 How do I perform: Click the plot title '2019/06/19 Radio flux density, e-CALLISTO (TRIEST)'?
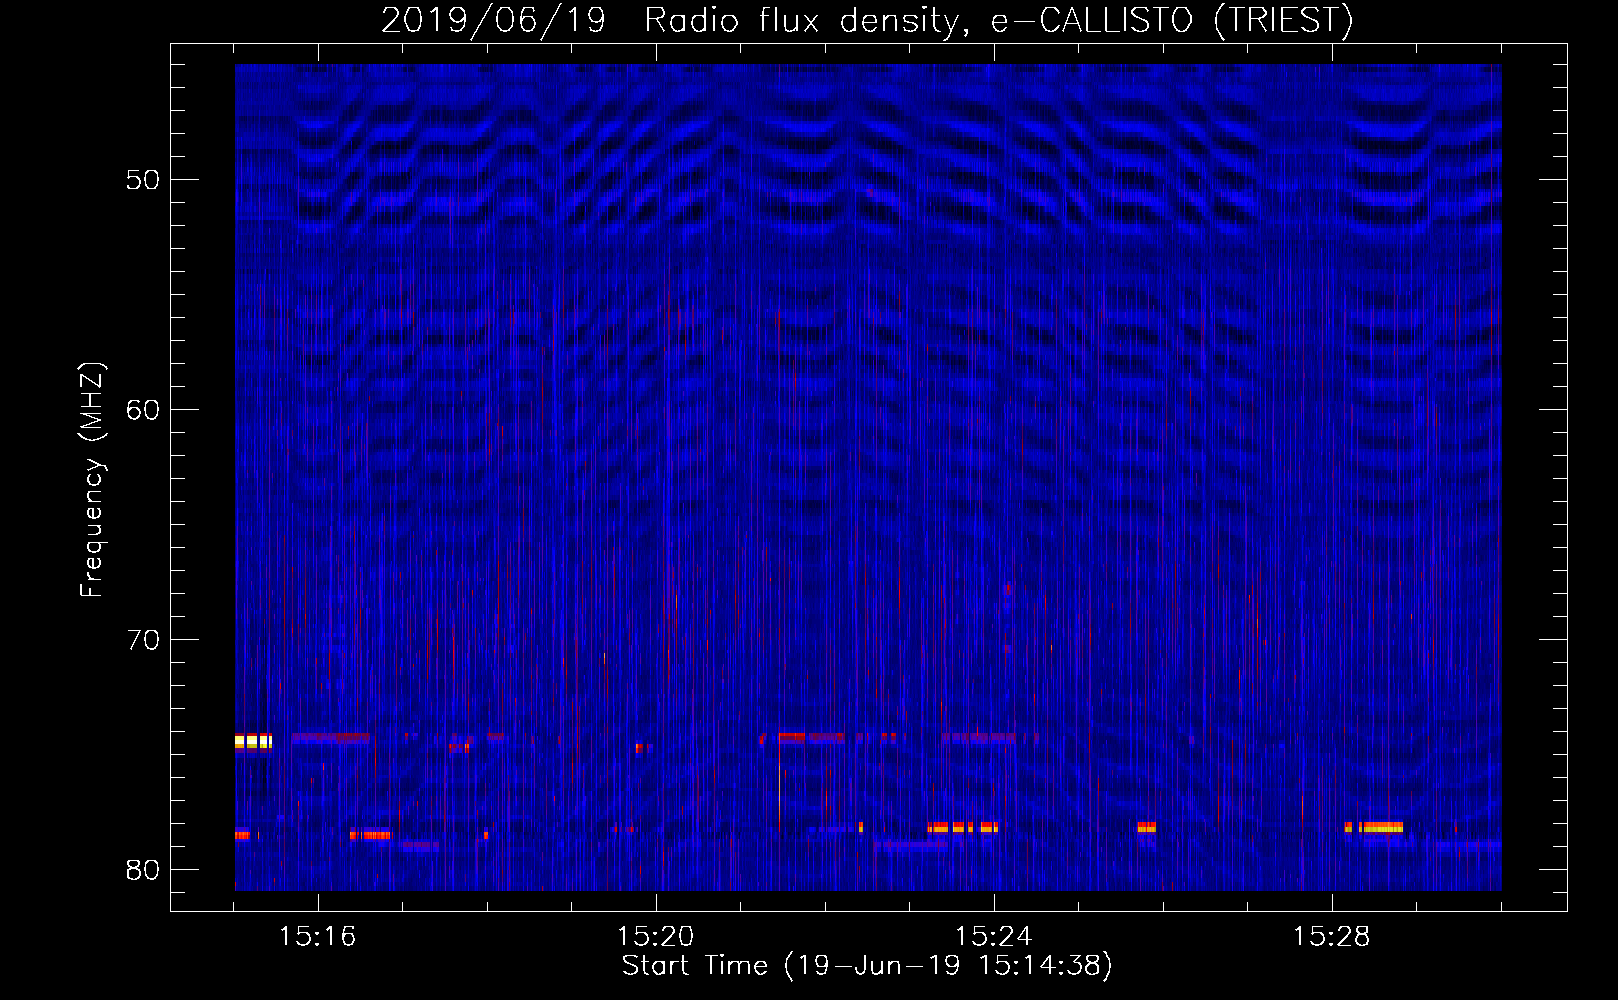pyautogui.click(x=867, y=21)
